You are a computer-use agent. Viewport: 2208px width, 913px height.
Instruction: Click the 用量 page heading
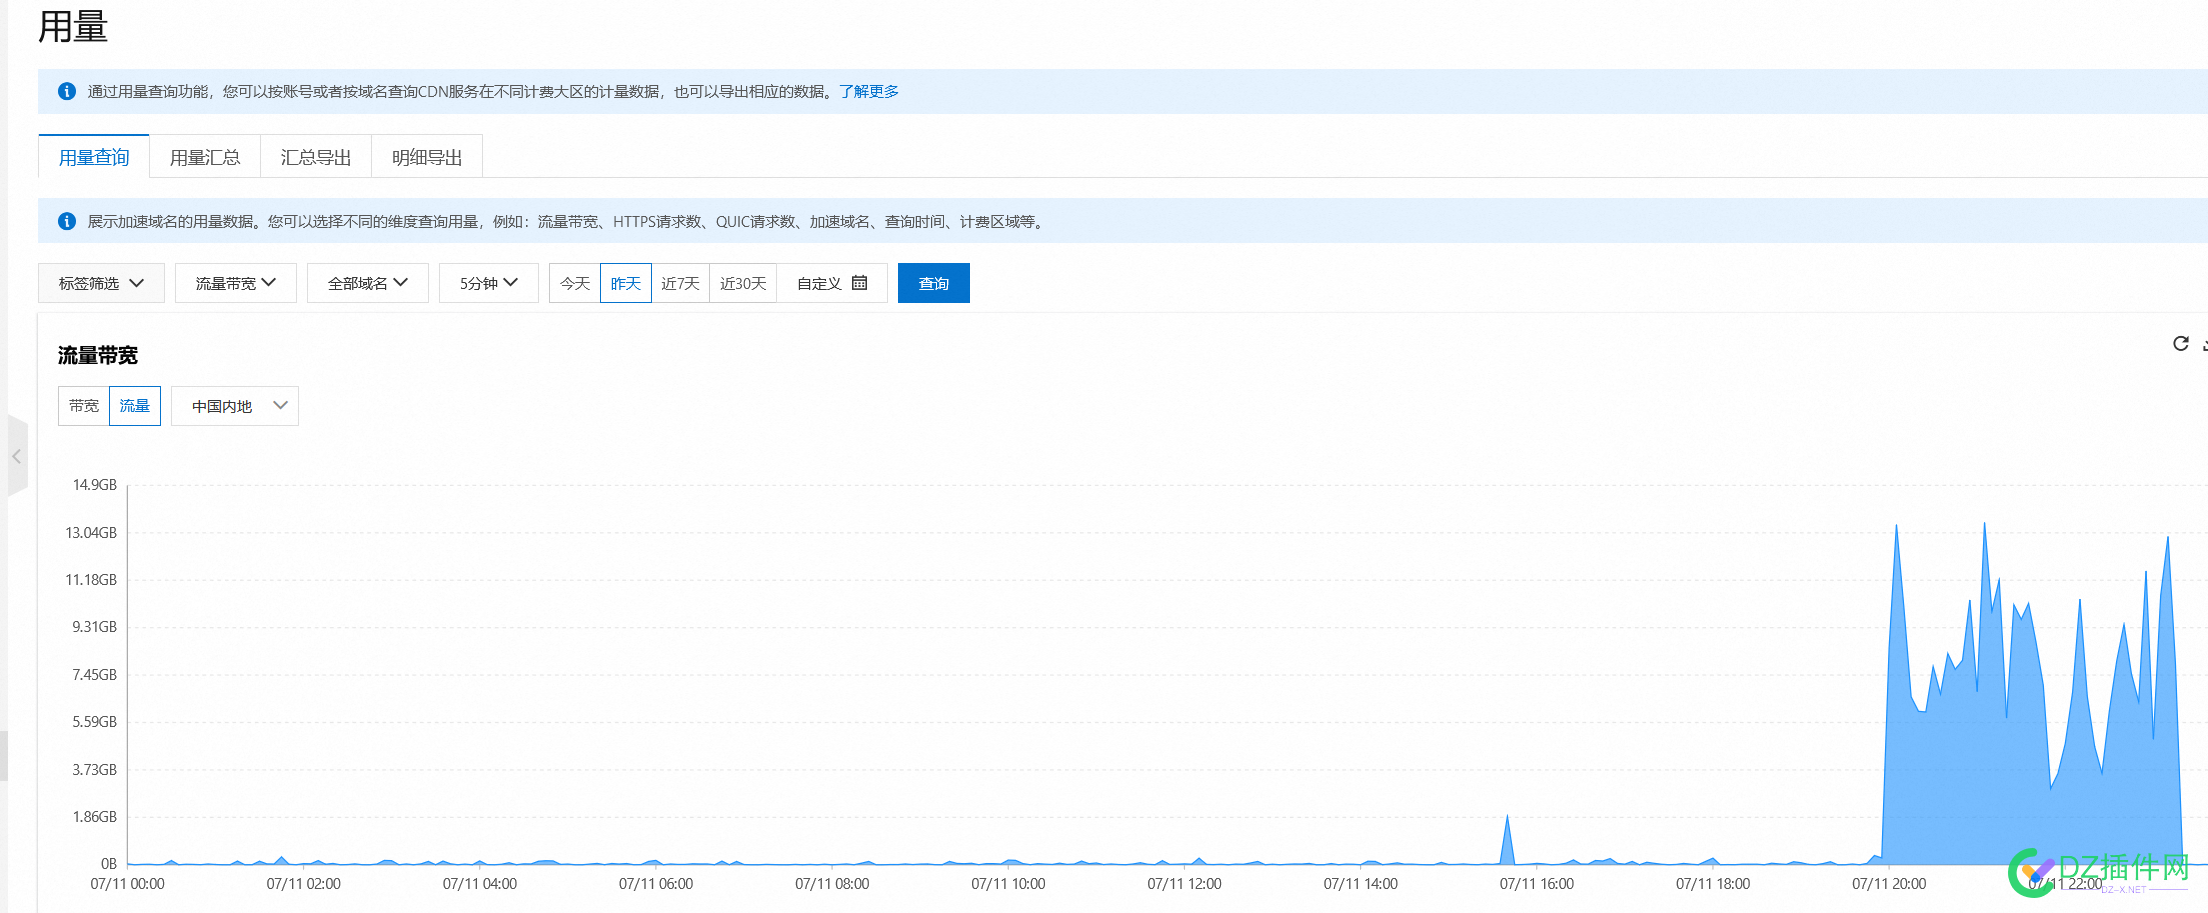[x=73, y=26]
